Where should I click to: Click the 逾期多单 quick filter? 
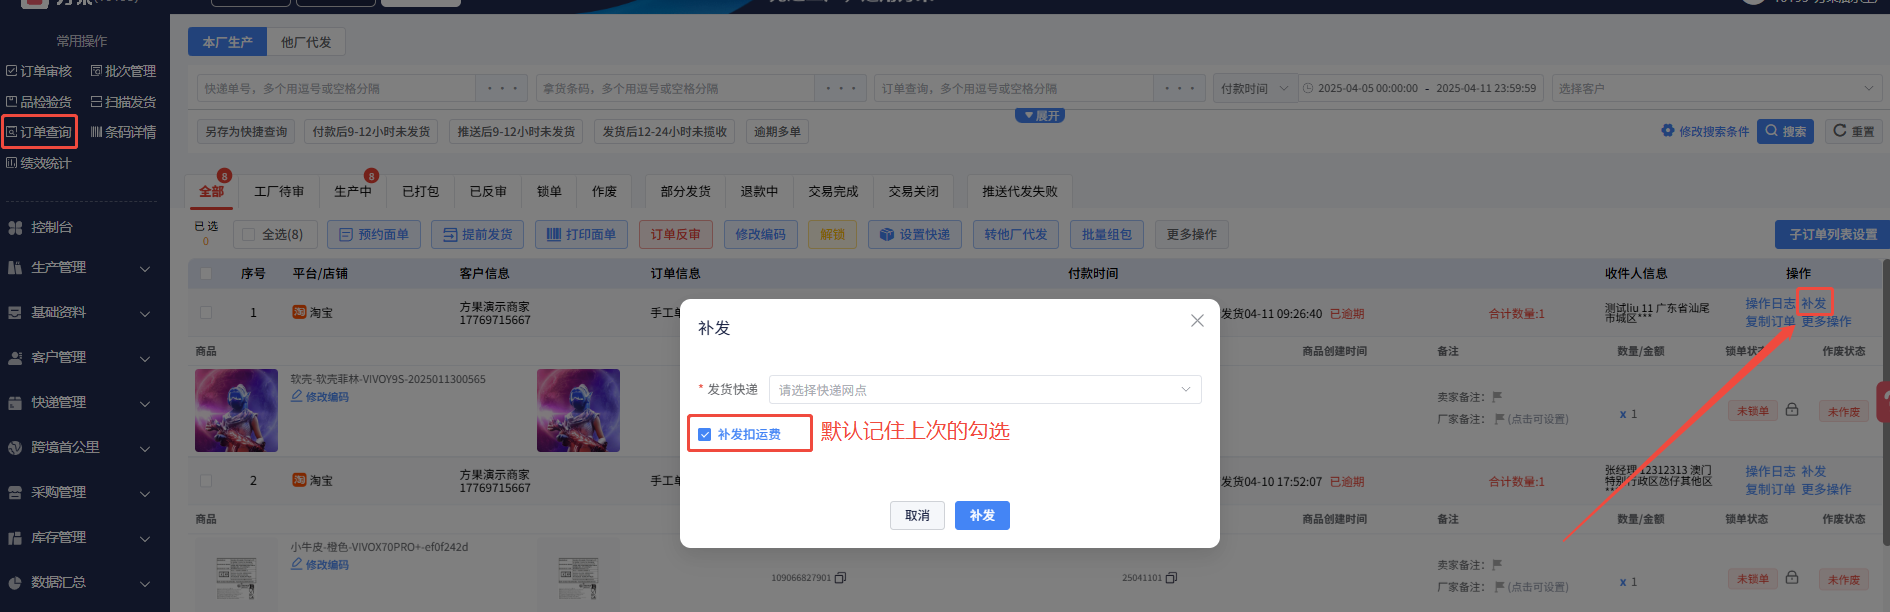point(777,131)
